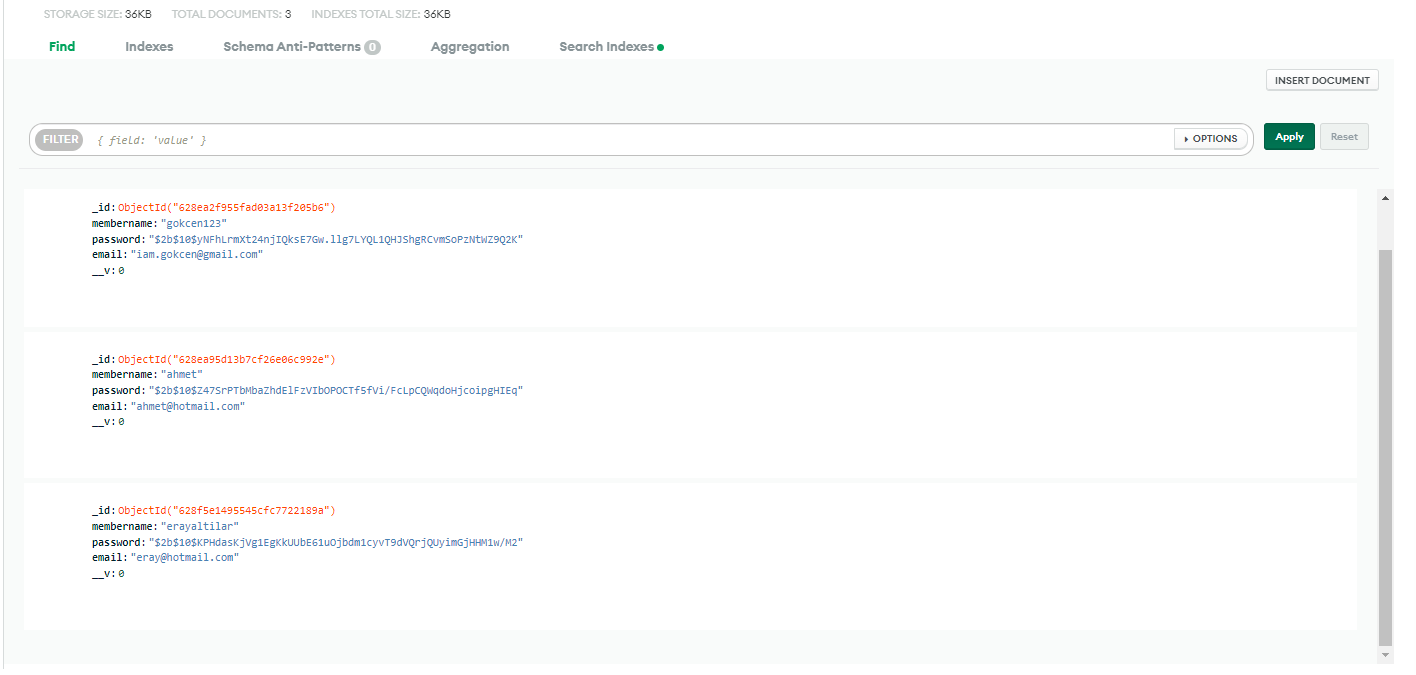Open the Aggregation tab
Image resolution: width=1416 pixels, height=675 pixels.
470,46
